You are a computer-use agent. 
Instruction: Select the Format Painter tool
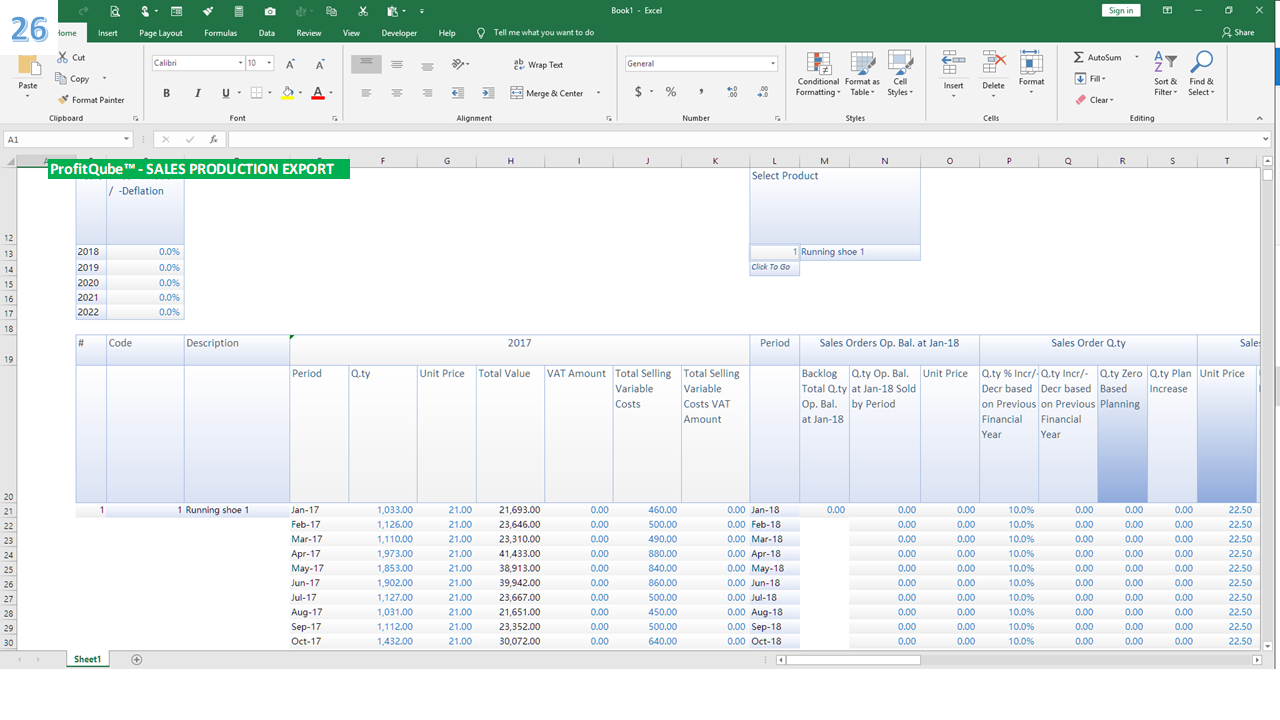(x=91, y=100)
